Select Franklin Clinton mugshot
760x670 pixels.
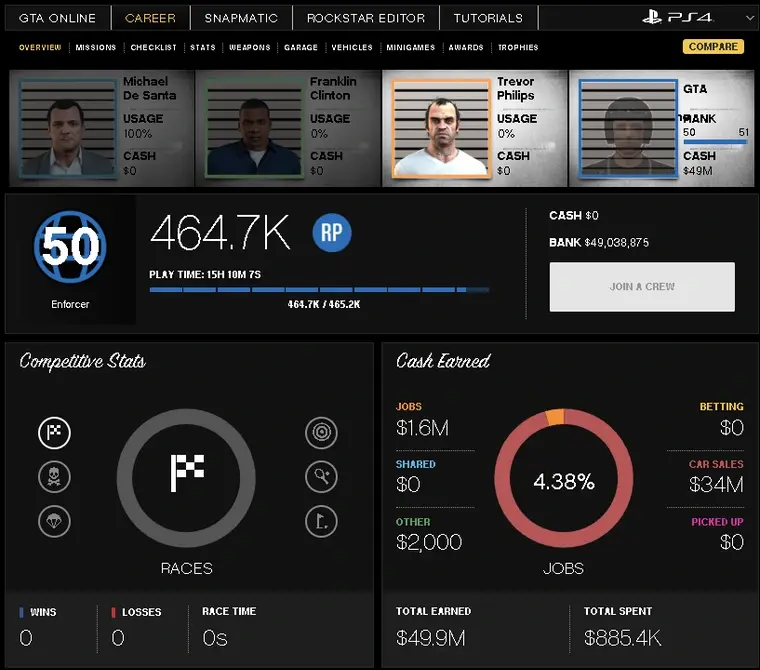tap(254, 128)
